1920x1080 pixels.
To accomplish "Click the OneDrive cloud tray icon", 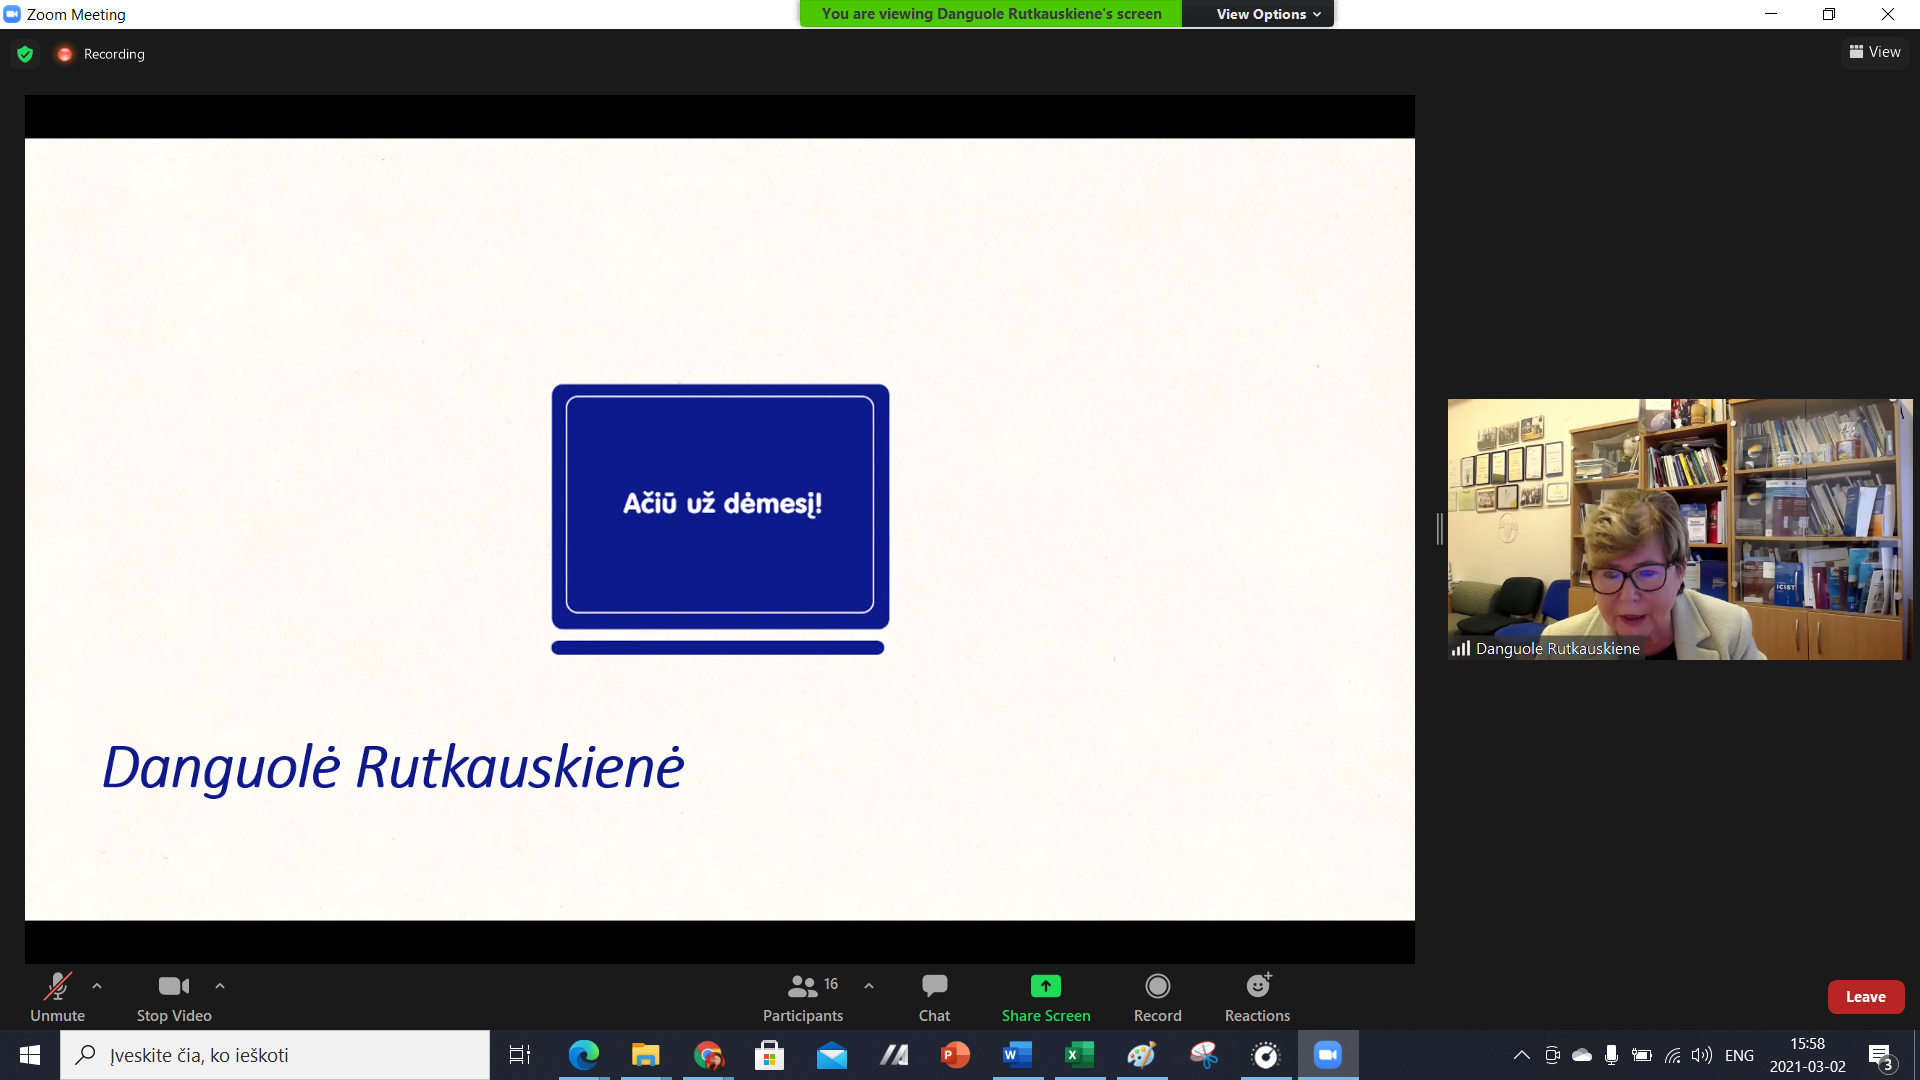I will (1582, 1055).
